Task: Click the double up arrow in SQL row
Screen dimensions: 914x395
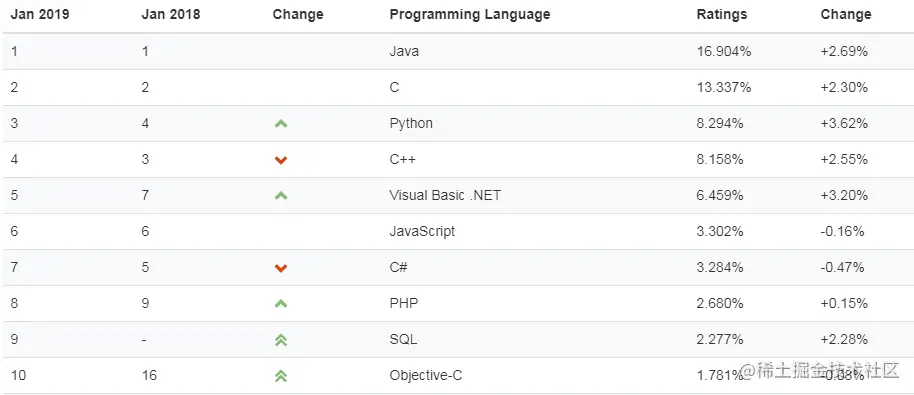Action: coord(281,340)
